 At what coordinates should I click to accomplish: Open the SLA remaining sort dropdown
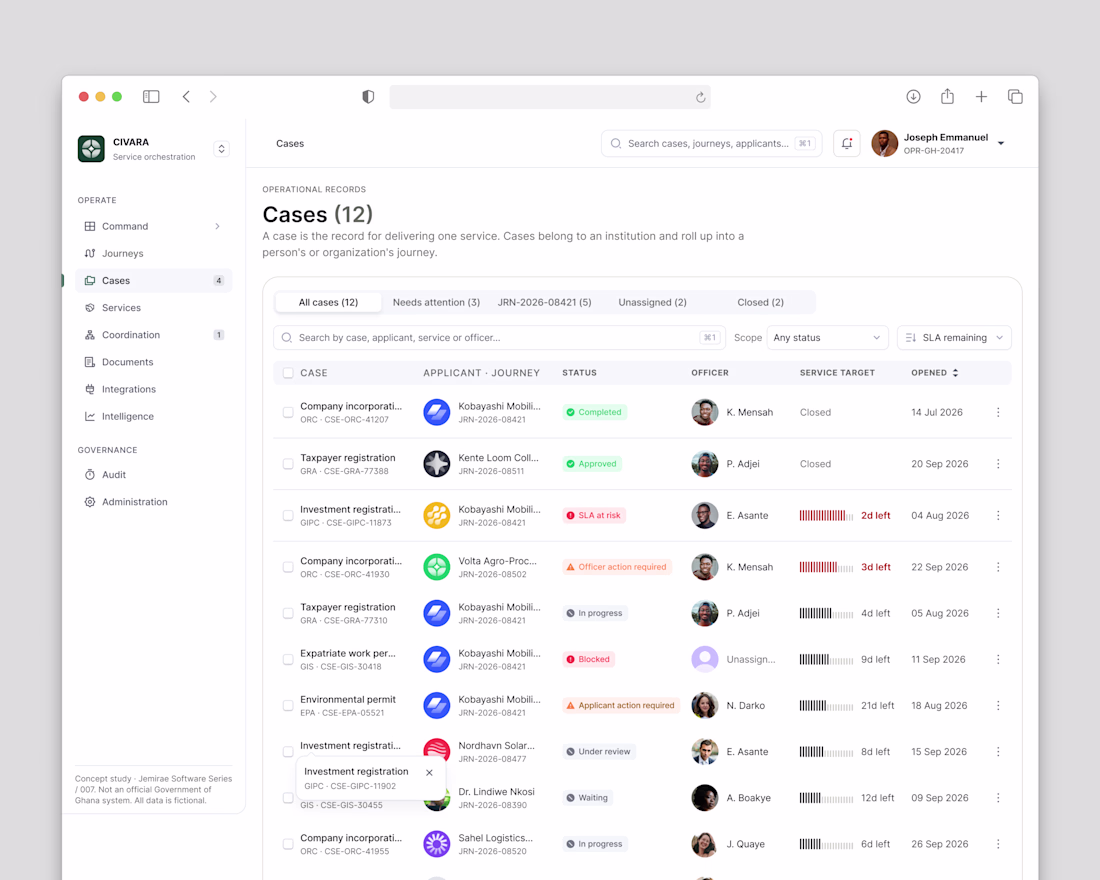tap(954, 338)
